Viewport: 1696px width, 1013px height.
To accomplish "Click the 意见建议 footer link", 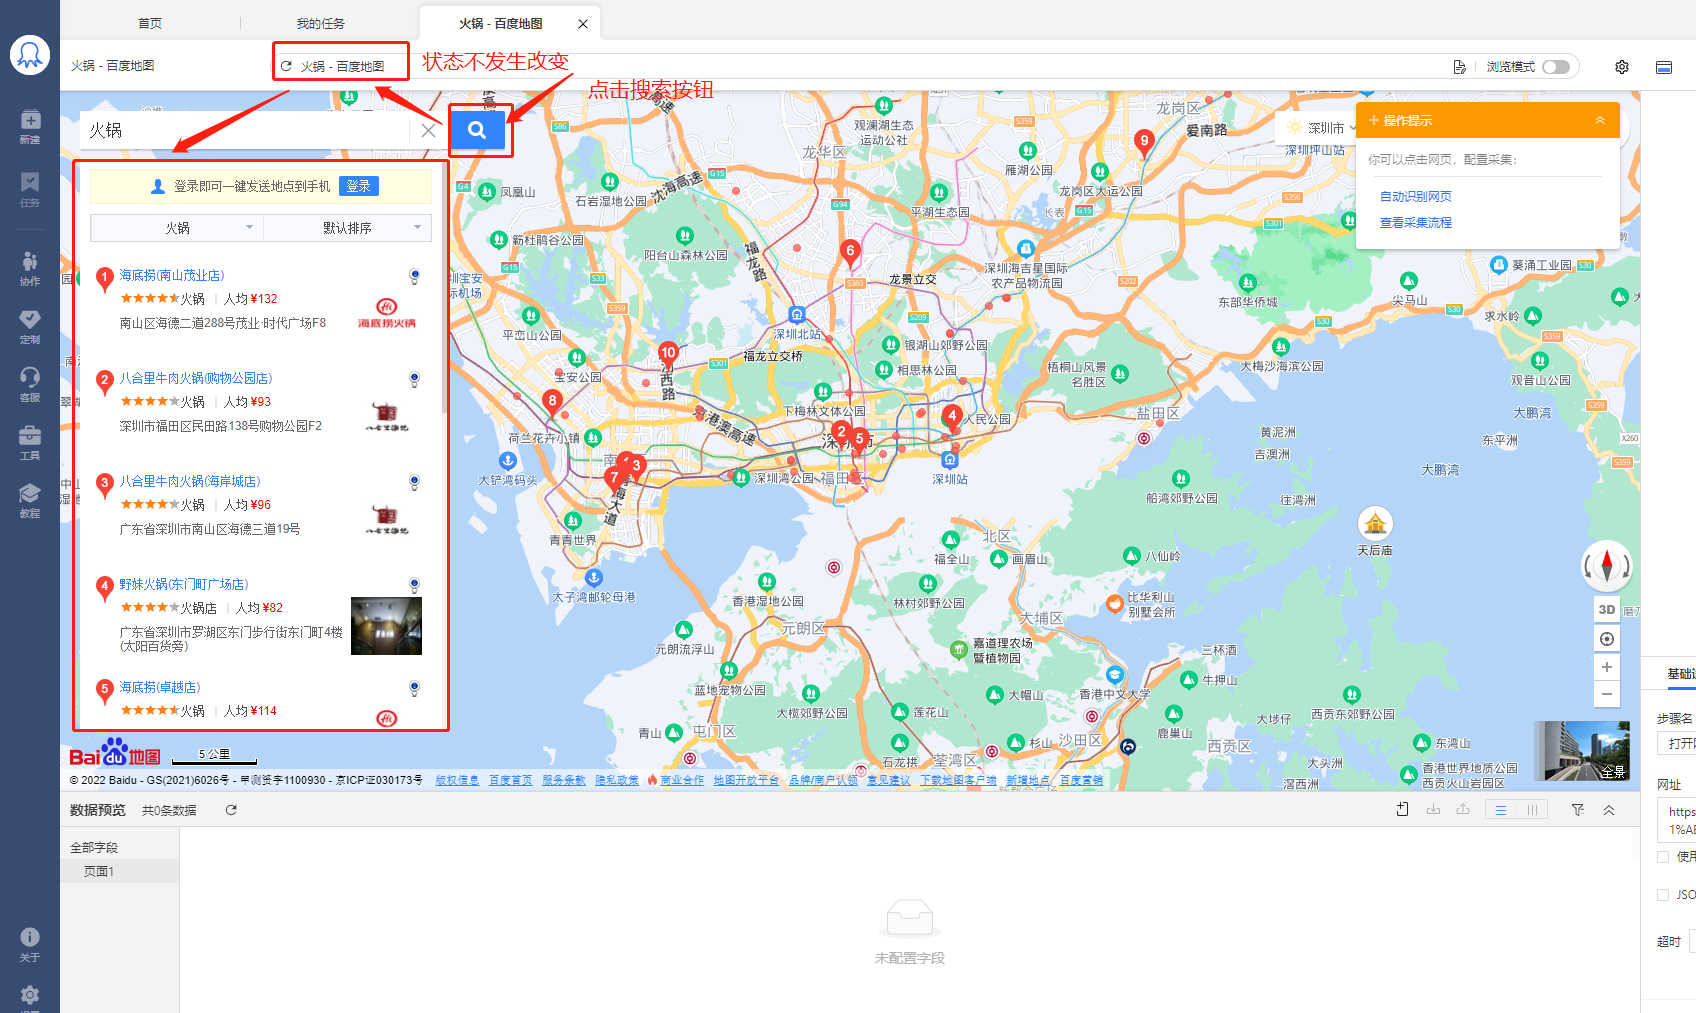I will point(888,780).
